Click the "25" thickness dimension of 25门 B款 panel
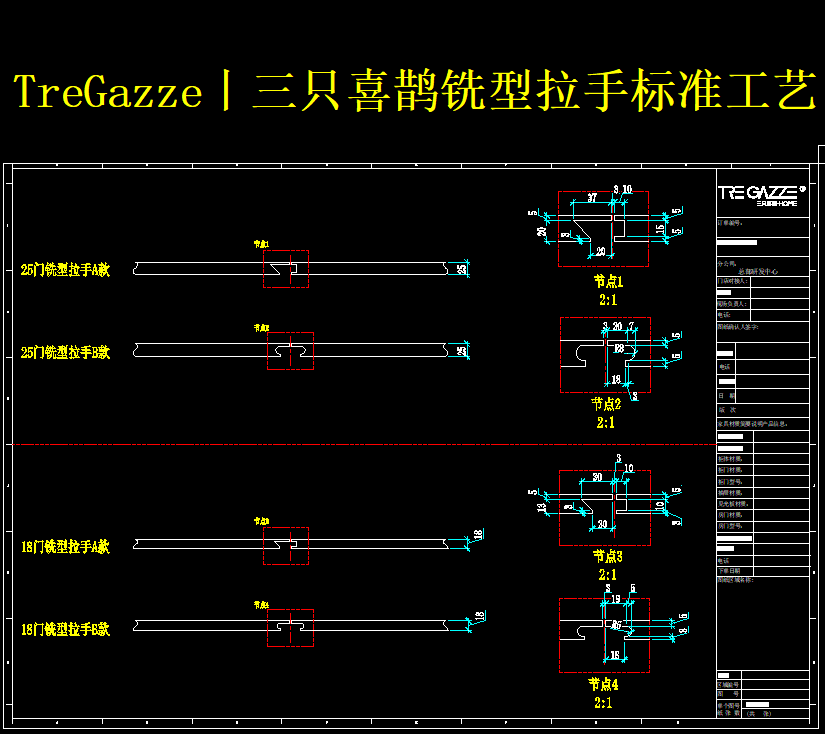The width and height of the screenshot is (825, 734). [x=461, y=351]
